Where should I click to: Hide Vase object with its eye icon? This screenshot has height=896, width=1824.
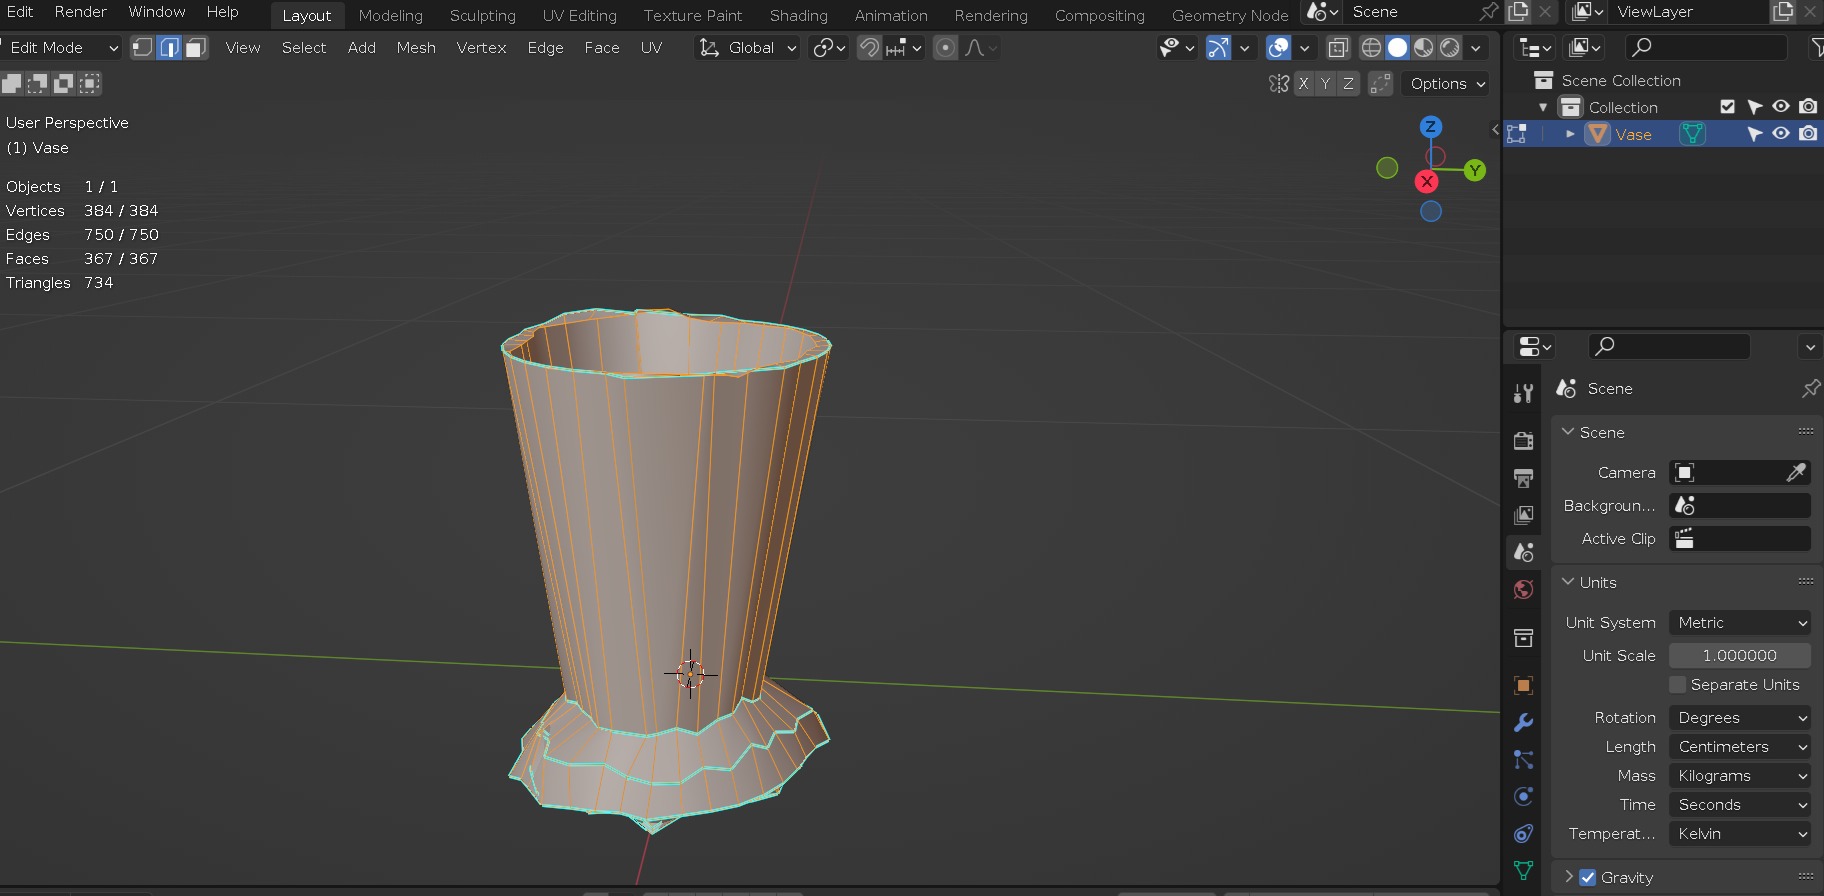(1781, 134)
